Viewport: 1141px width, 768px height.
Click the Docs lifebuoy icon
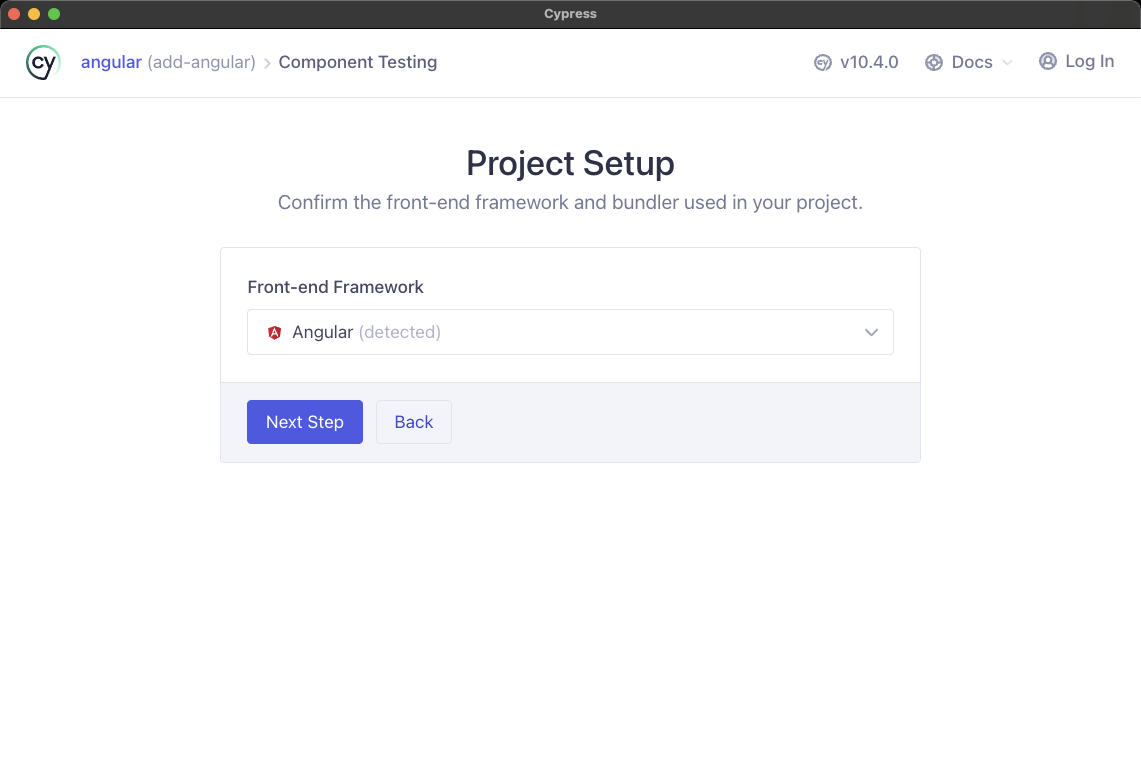click(934, 63)
